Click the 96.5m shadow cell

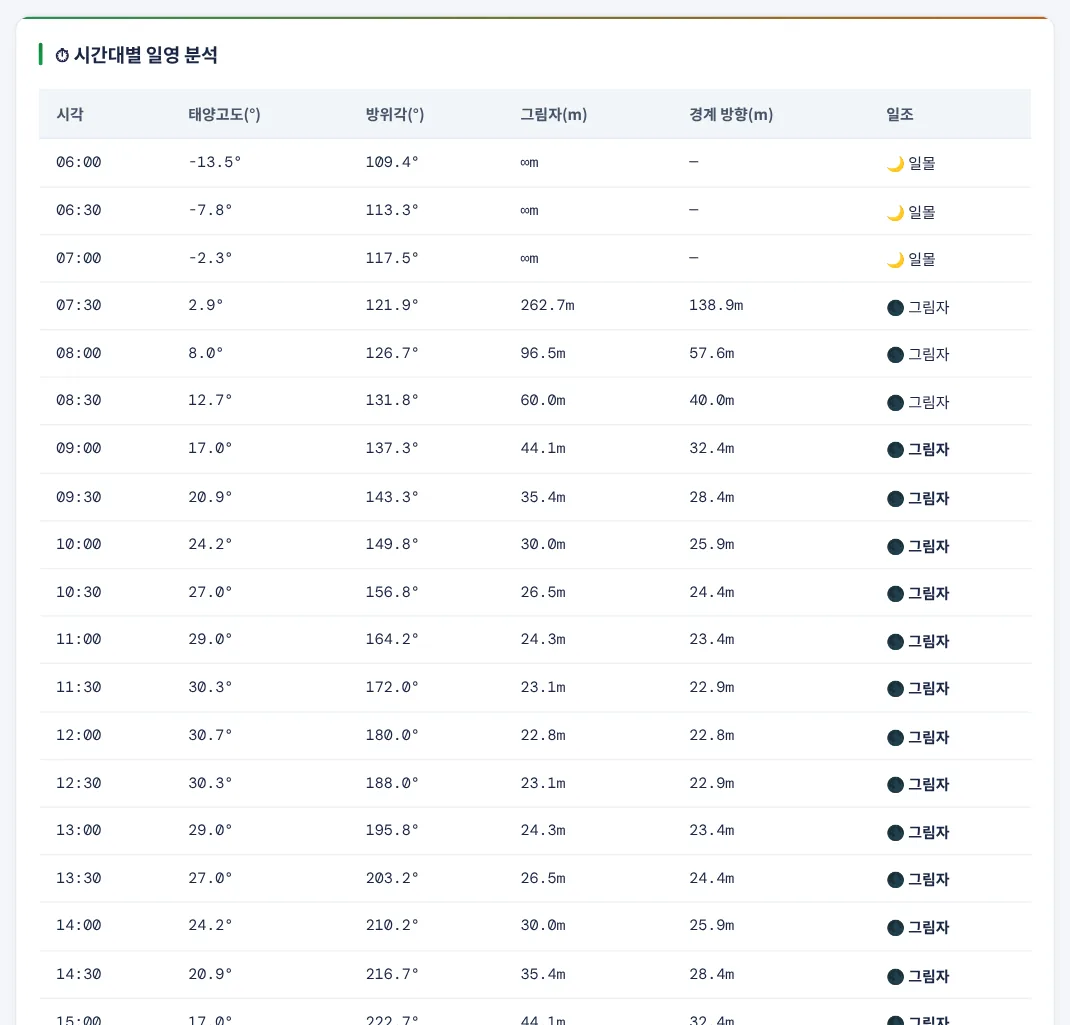[x=543, y=353]
